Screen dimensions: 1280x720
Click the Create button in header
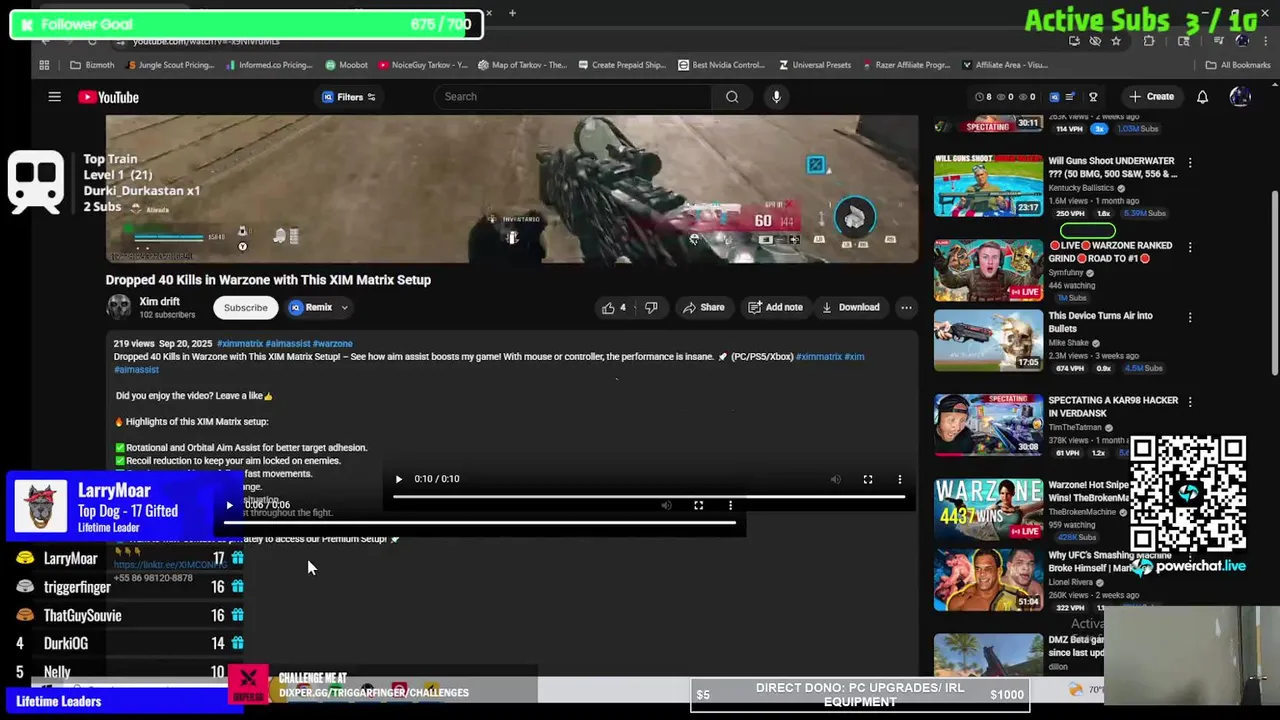click(x=1151, y=97)
